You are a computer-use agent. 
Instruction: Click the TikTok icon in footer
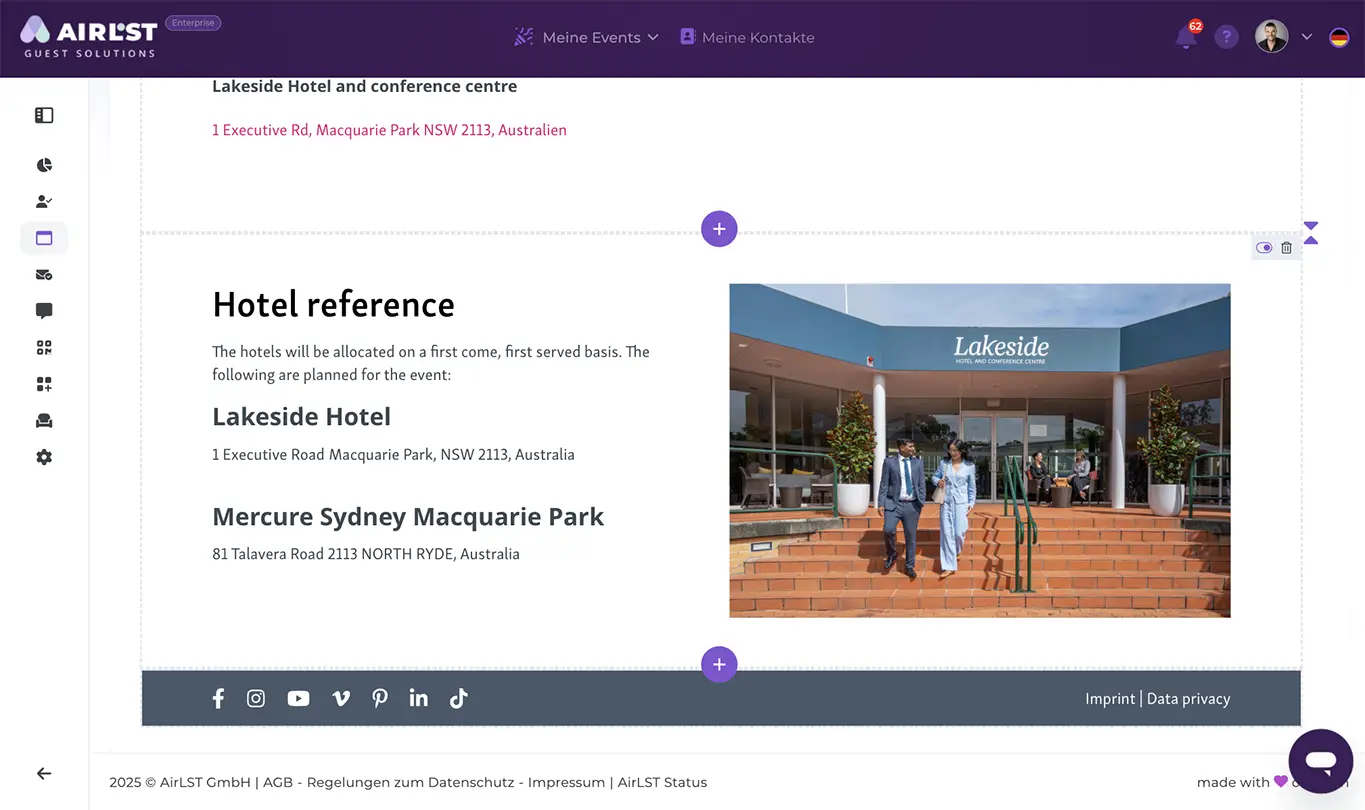(x=458, y=698)
